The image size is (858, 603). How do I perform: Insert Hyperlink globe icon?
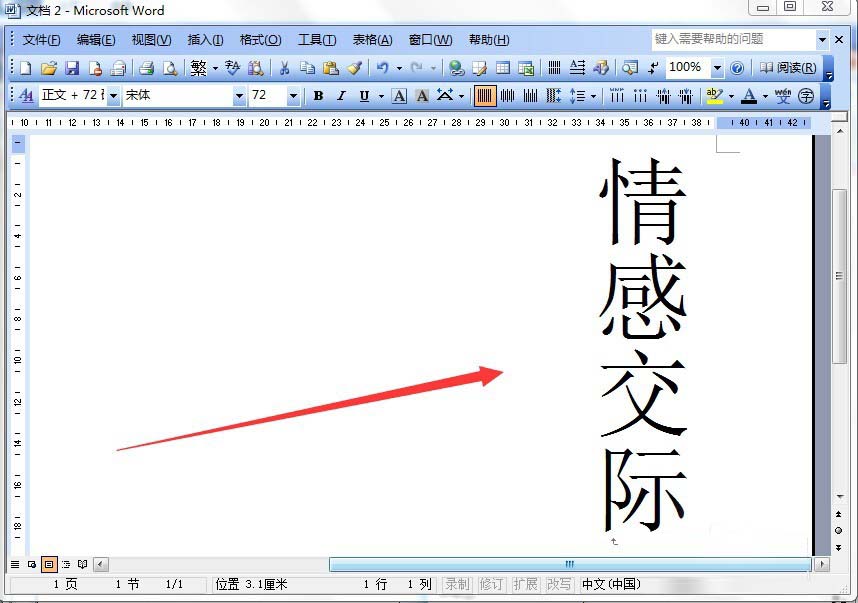[456, 68]
